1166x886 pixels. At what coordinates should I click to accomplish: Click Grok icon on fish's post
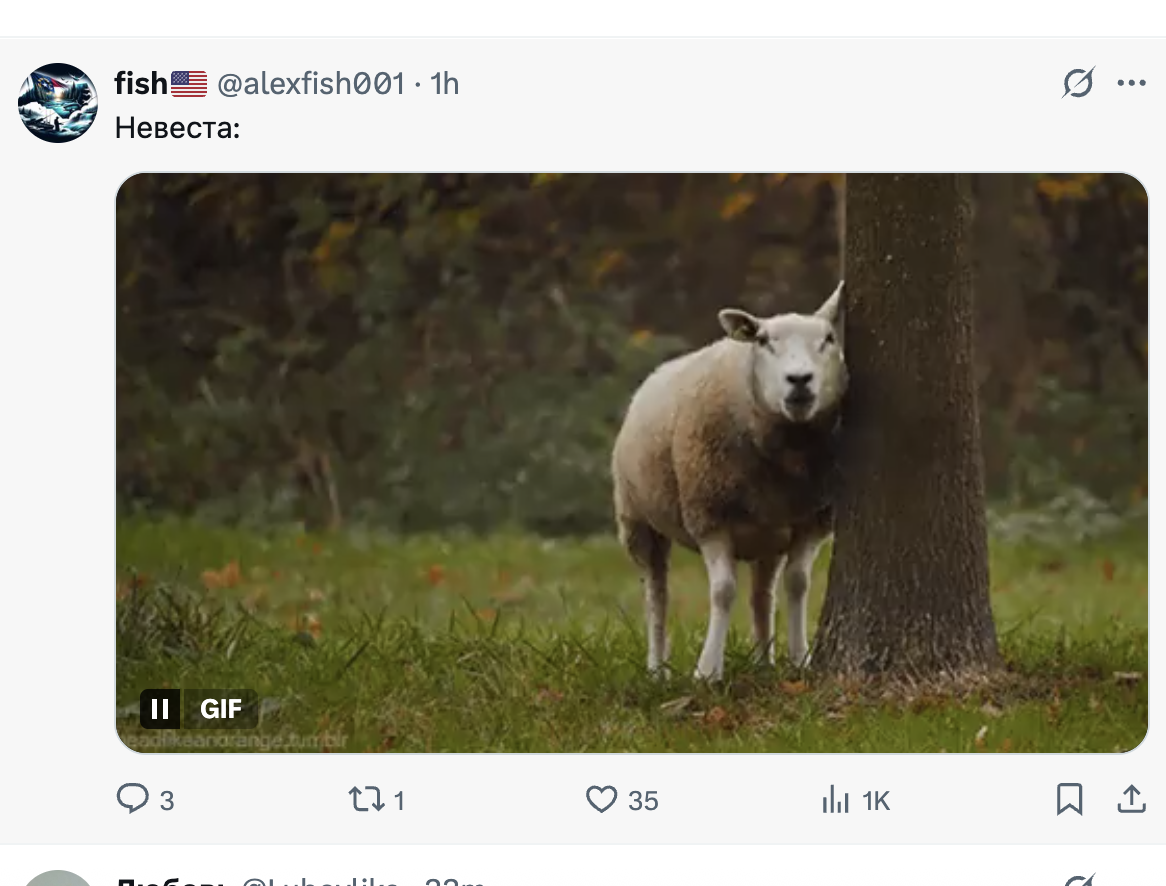(1078, 83)
